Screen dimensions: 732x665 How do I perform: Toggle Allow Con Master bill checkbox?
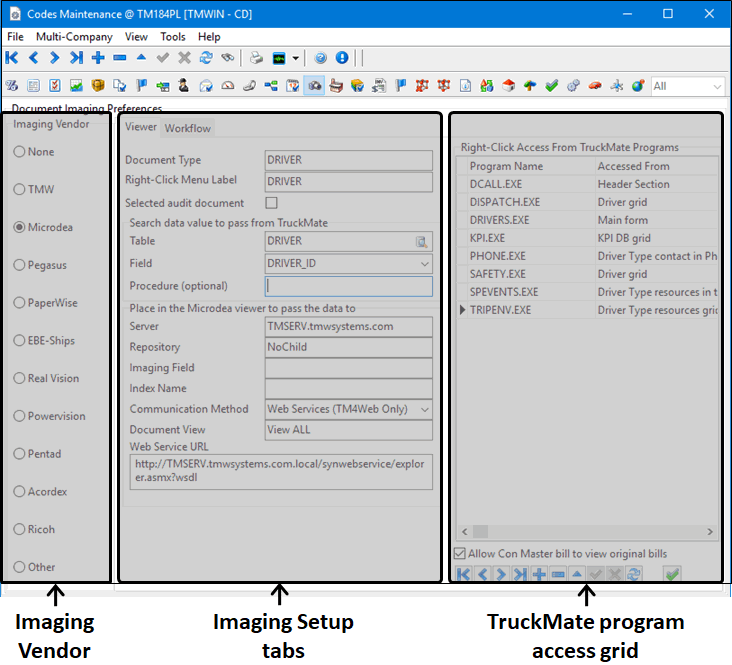point(460,554)
